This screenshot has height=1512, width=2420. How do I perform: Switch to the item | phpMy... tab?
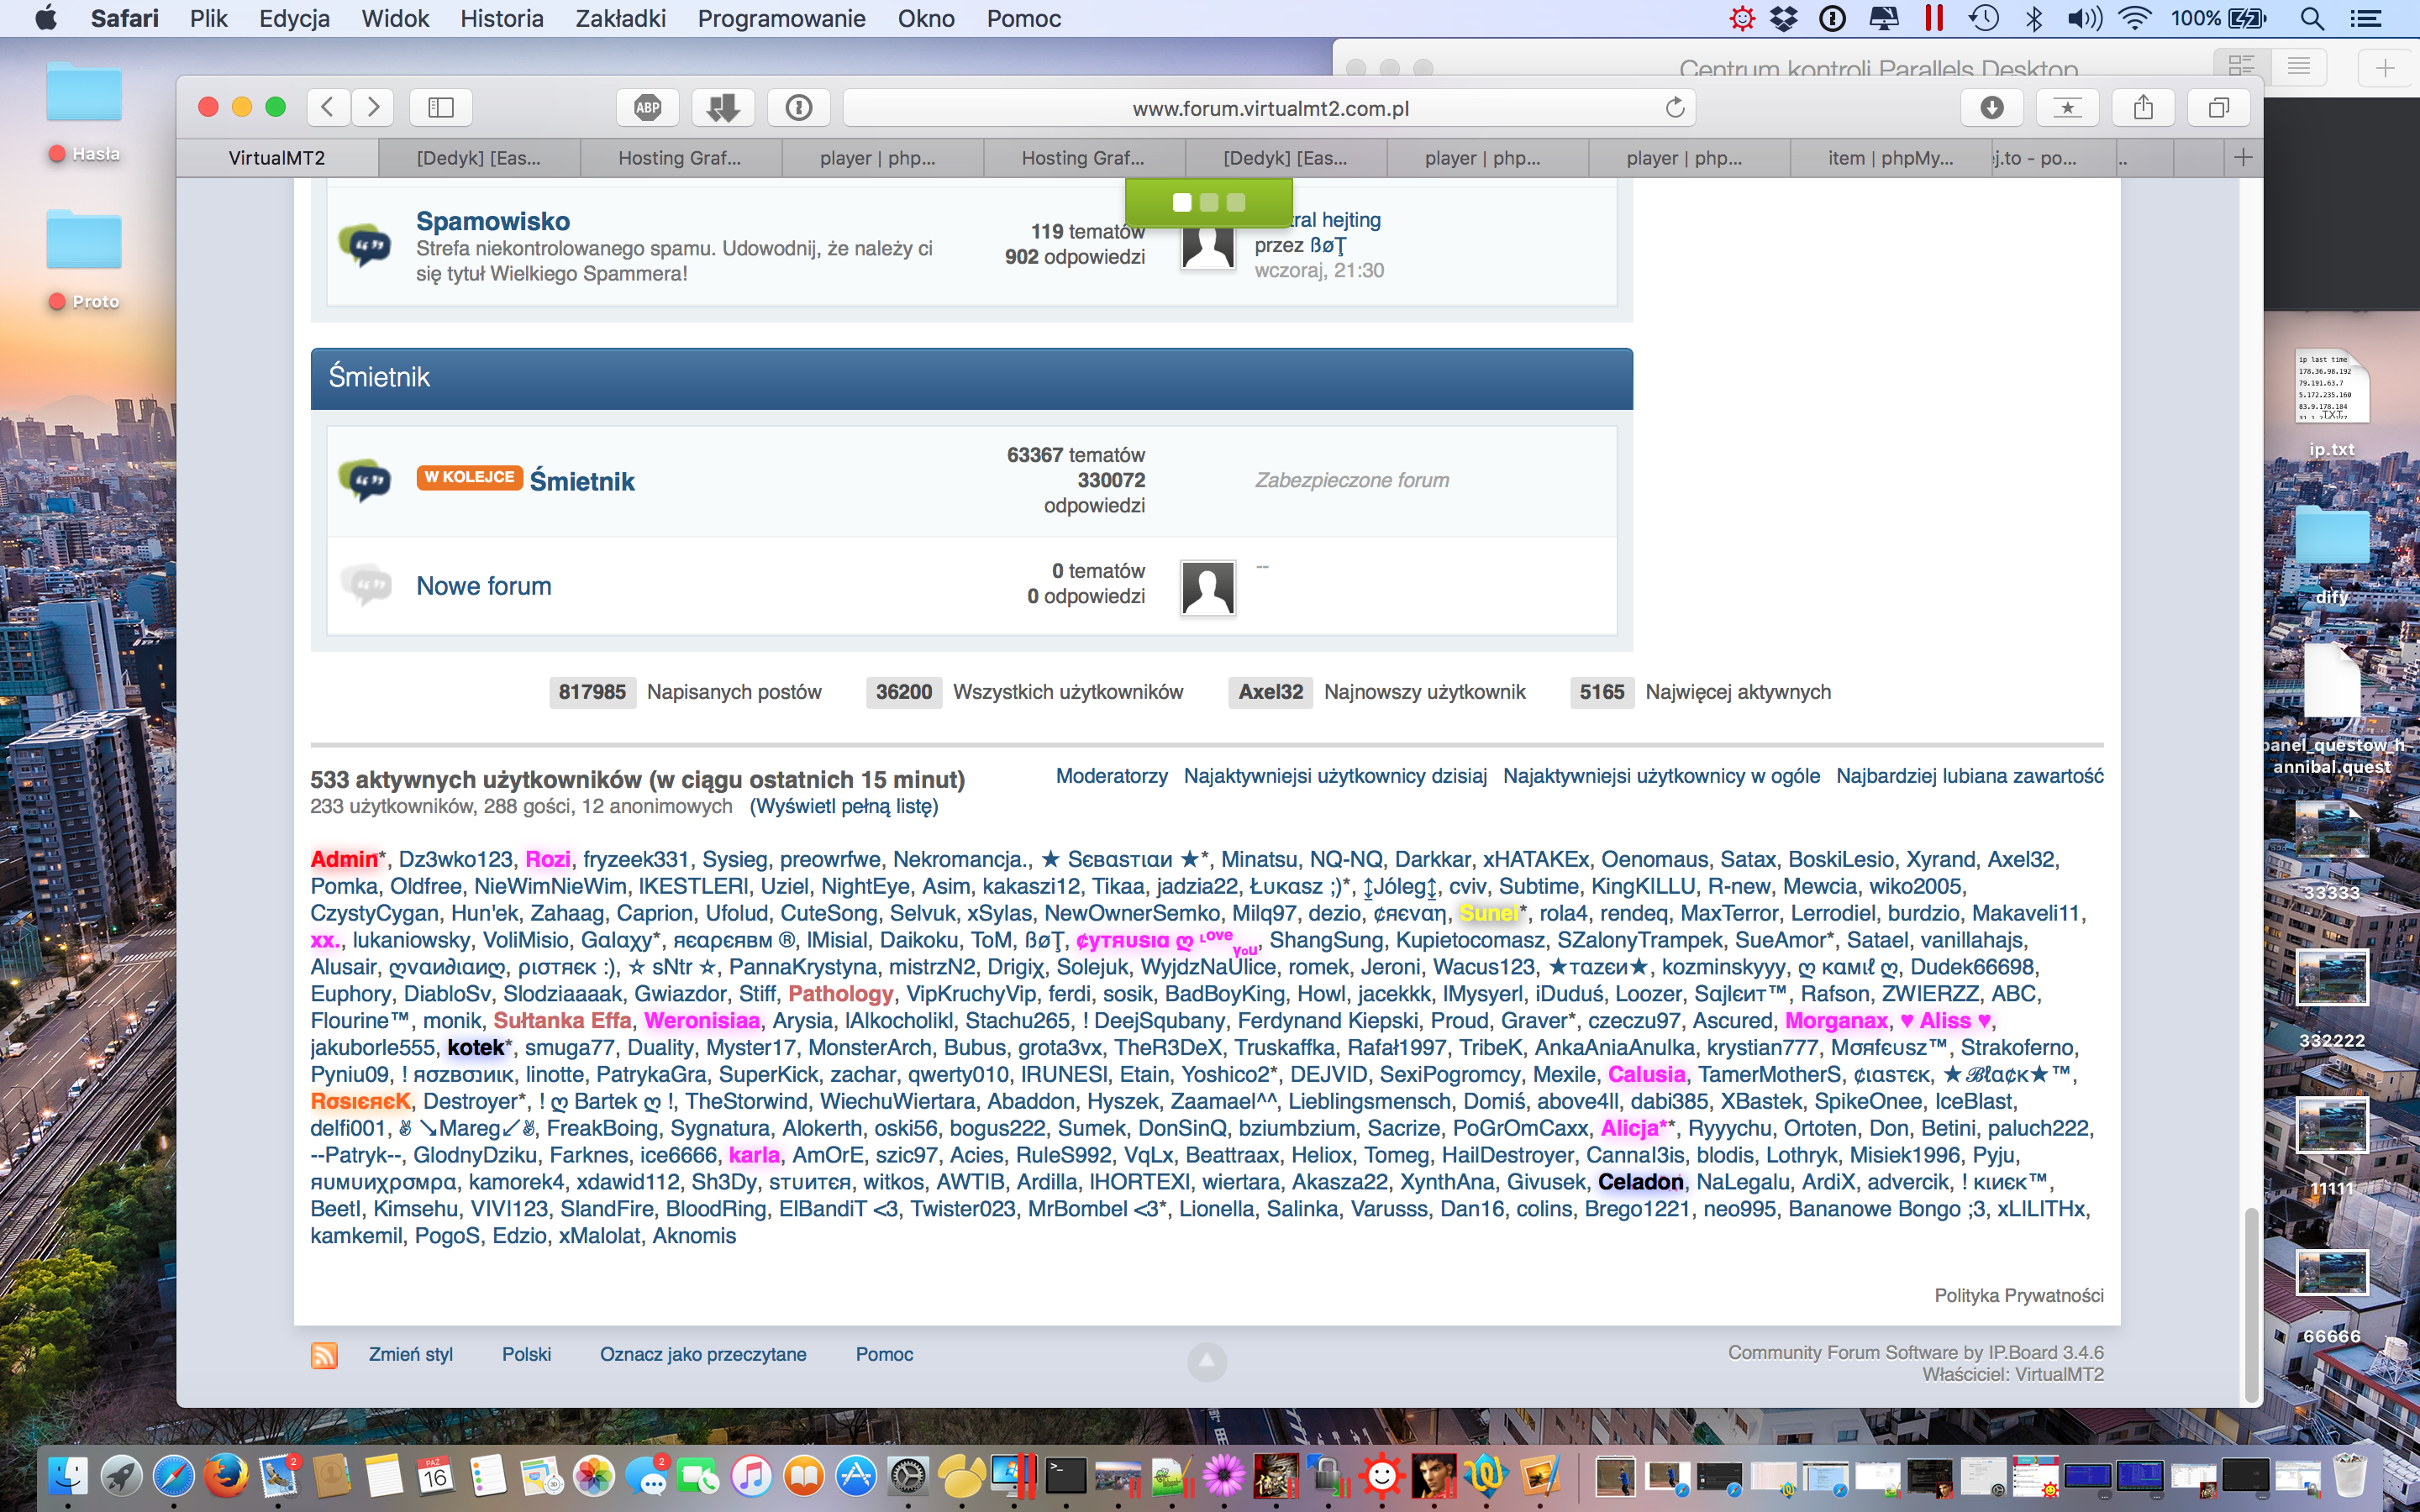tap(1890, 157)
